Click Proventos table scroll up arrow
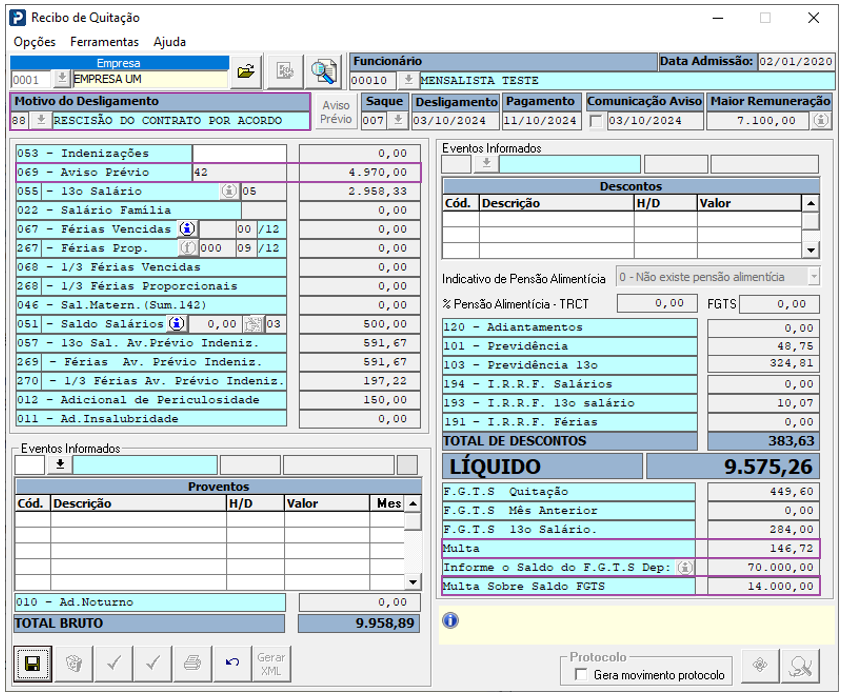The width and height of the screenshot is (844, 696). click(413, 504)
